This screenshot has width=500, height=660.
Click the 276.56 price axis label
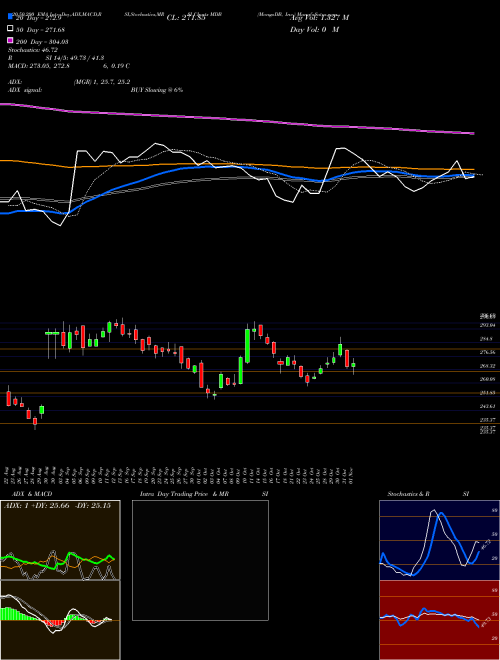pyautogui.click(x=488, y=352)
